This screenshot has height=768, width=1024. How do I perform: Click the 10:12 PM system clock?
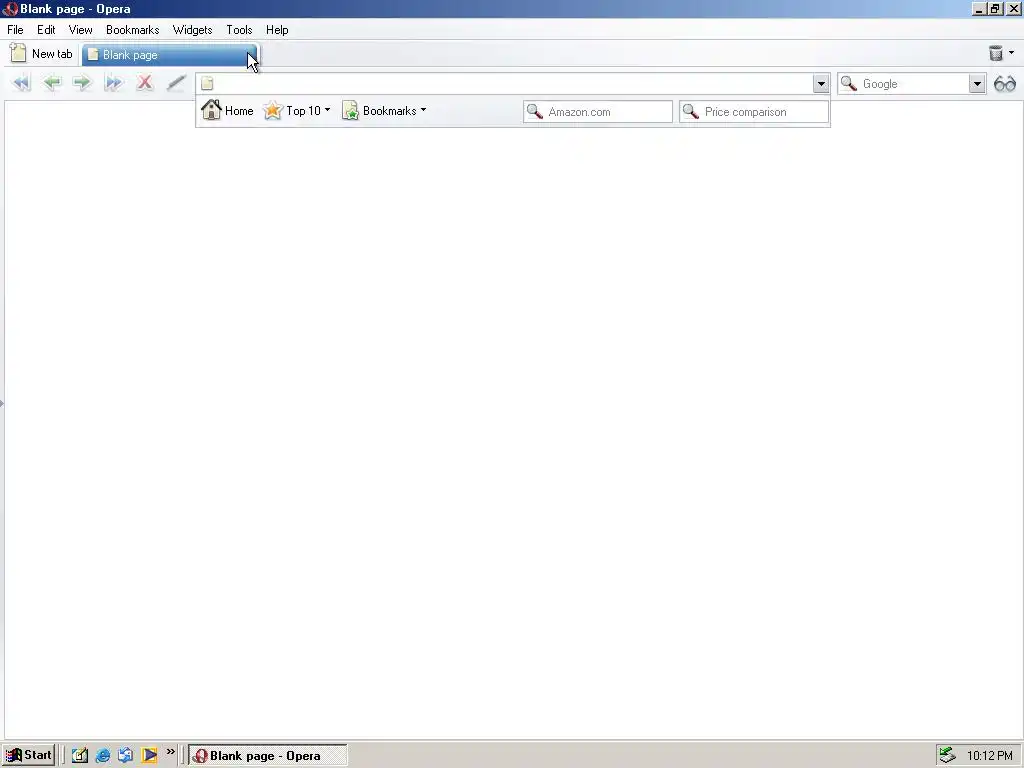[989, 756]
